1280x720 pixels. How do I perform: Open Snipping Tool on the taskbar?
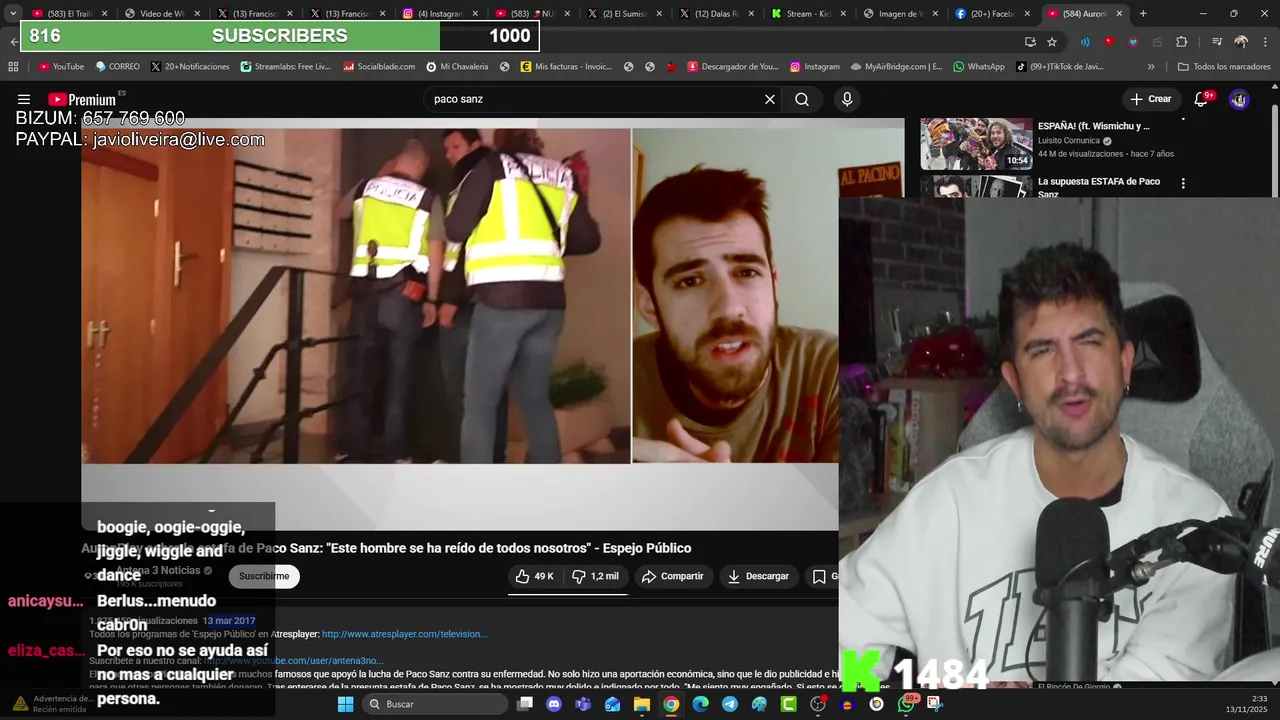[935, 704]
